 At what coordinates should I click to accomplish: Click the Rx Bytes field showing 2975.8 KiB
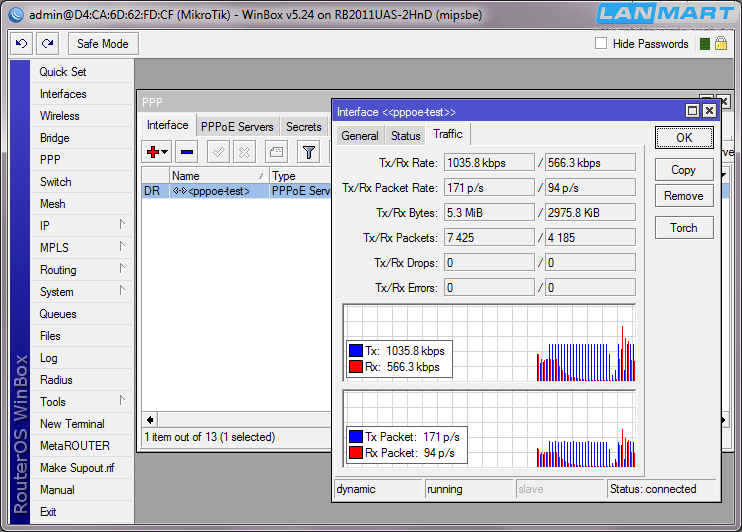tap(590, 213)
